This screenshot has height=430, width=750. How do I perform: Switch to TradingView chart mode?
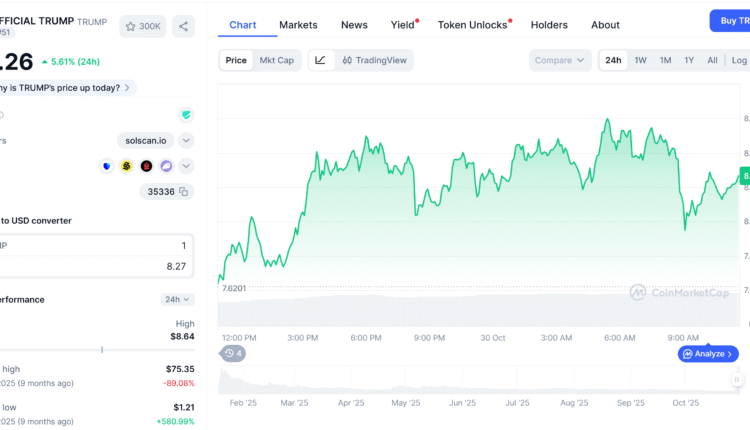pos(374,60)
